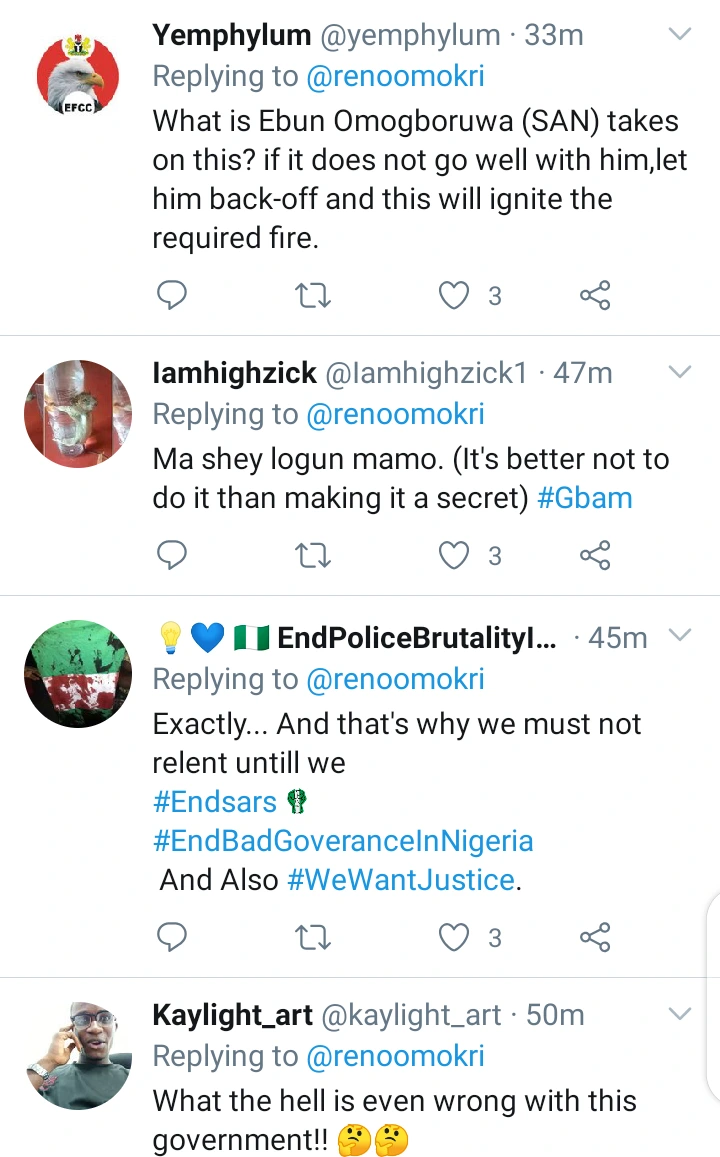Like the EndPoliceBrutality tweet
Image resolution: width=720 pixels, height=1157 pixels.
(455, 937)
